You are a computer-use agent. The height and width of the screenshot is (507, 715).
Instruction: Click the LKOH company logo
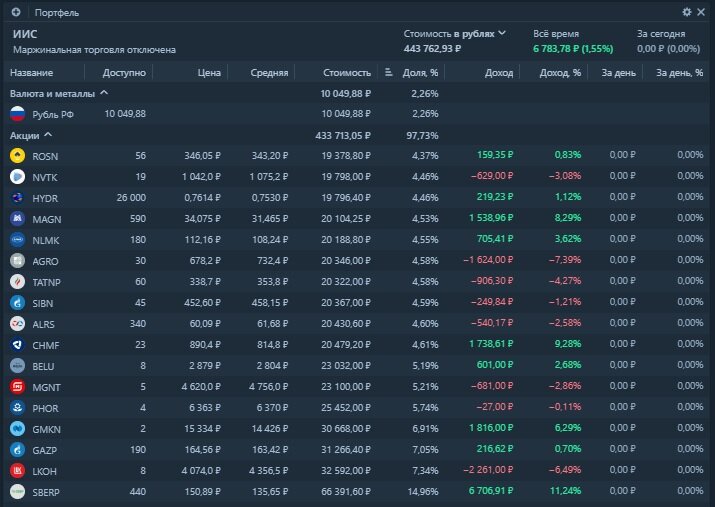(x=17, y=471)
